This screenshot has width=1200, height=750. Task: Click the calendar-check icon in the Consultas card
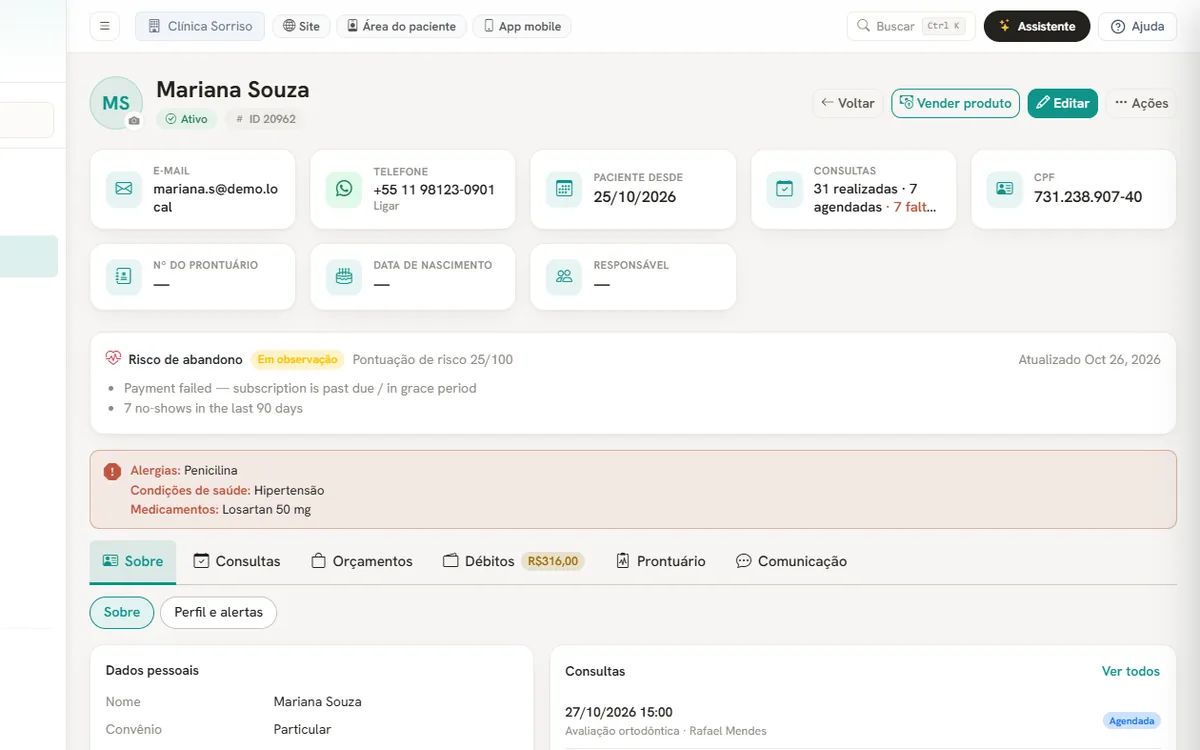tap(785, 188)
